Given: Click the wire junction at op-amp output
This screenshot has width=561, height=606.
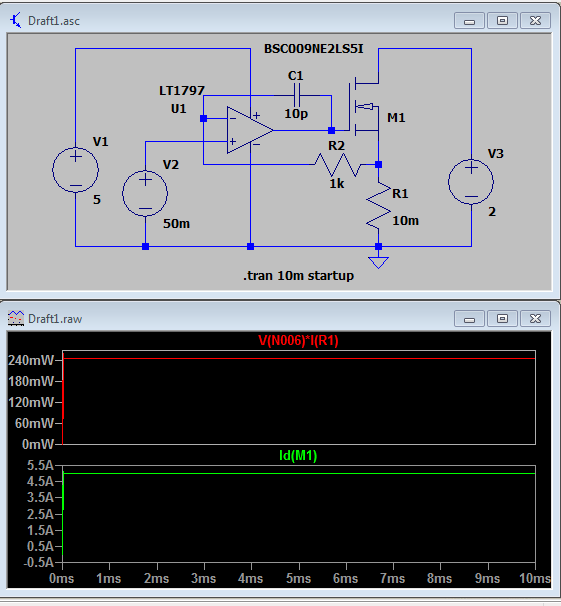Looking at the screenshot, I should coord(331,131).
